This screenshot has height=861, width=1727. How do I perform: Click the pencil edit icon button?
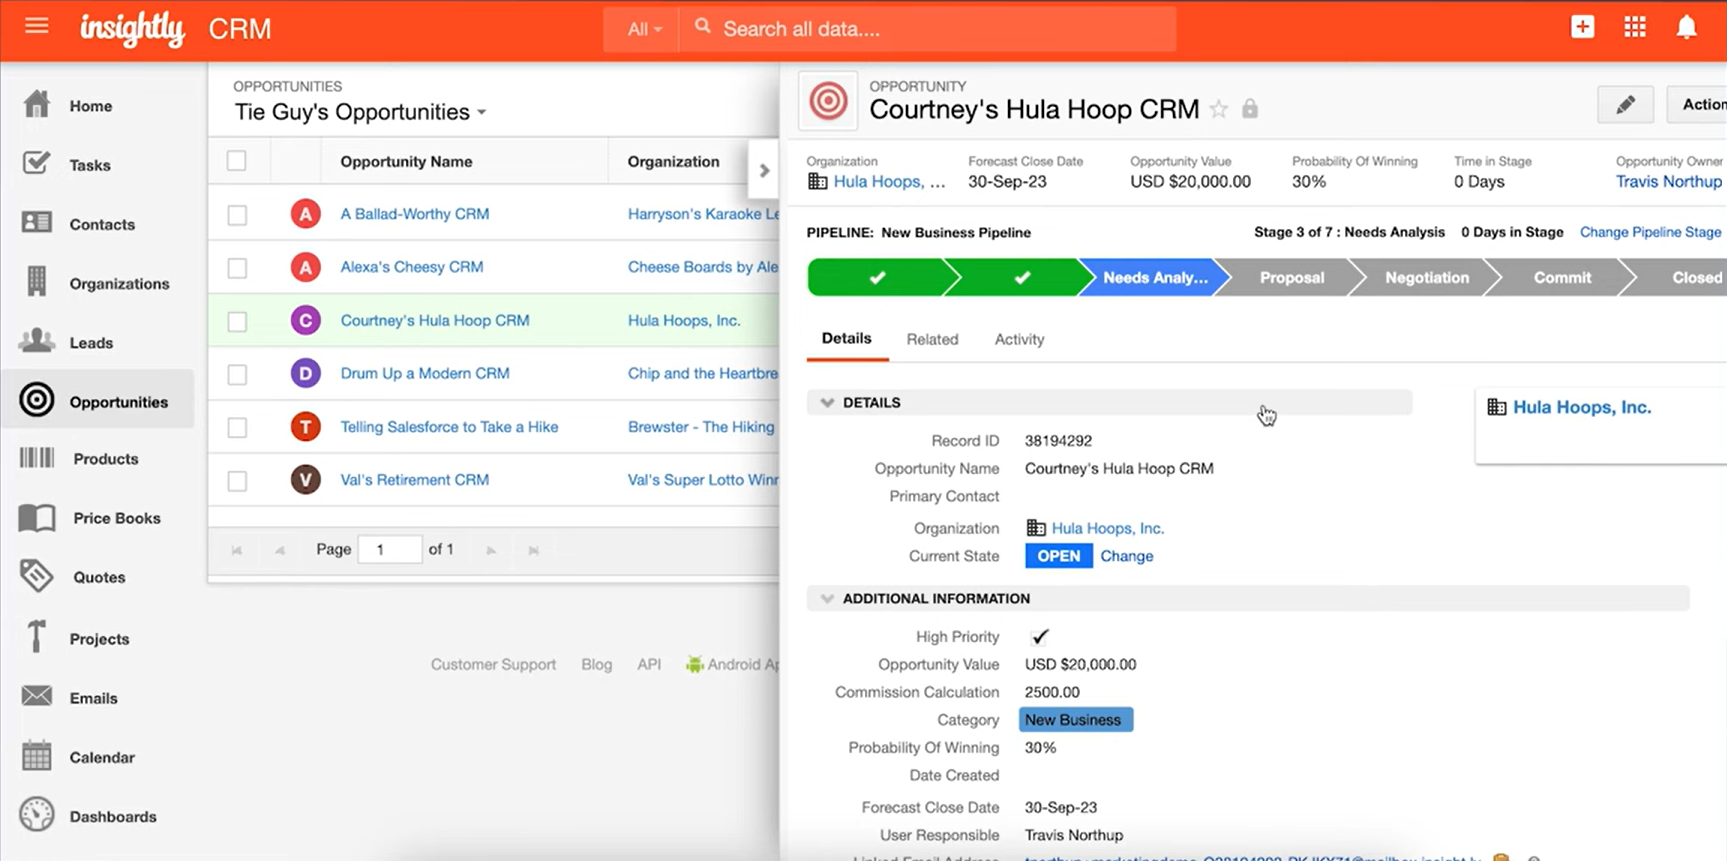tap(1625, 104)
